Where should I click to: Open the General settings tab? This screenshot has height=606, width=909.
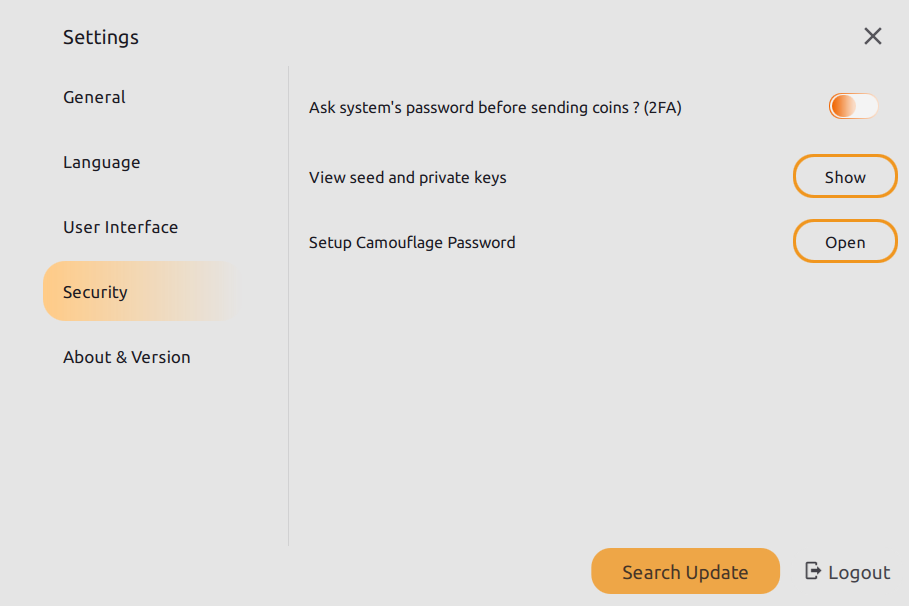tap(94, 97)
